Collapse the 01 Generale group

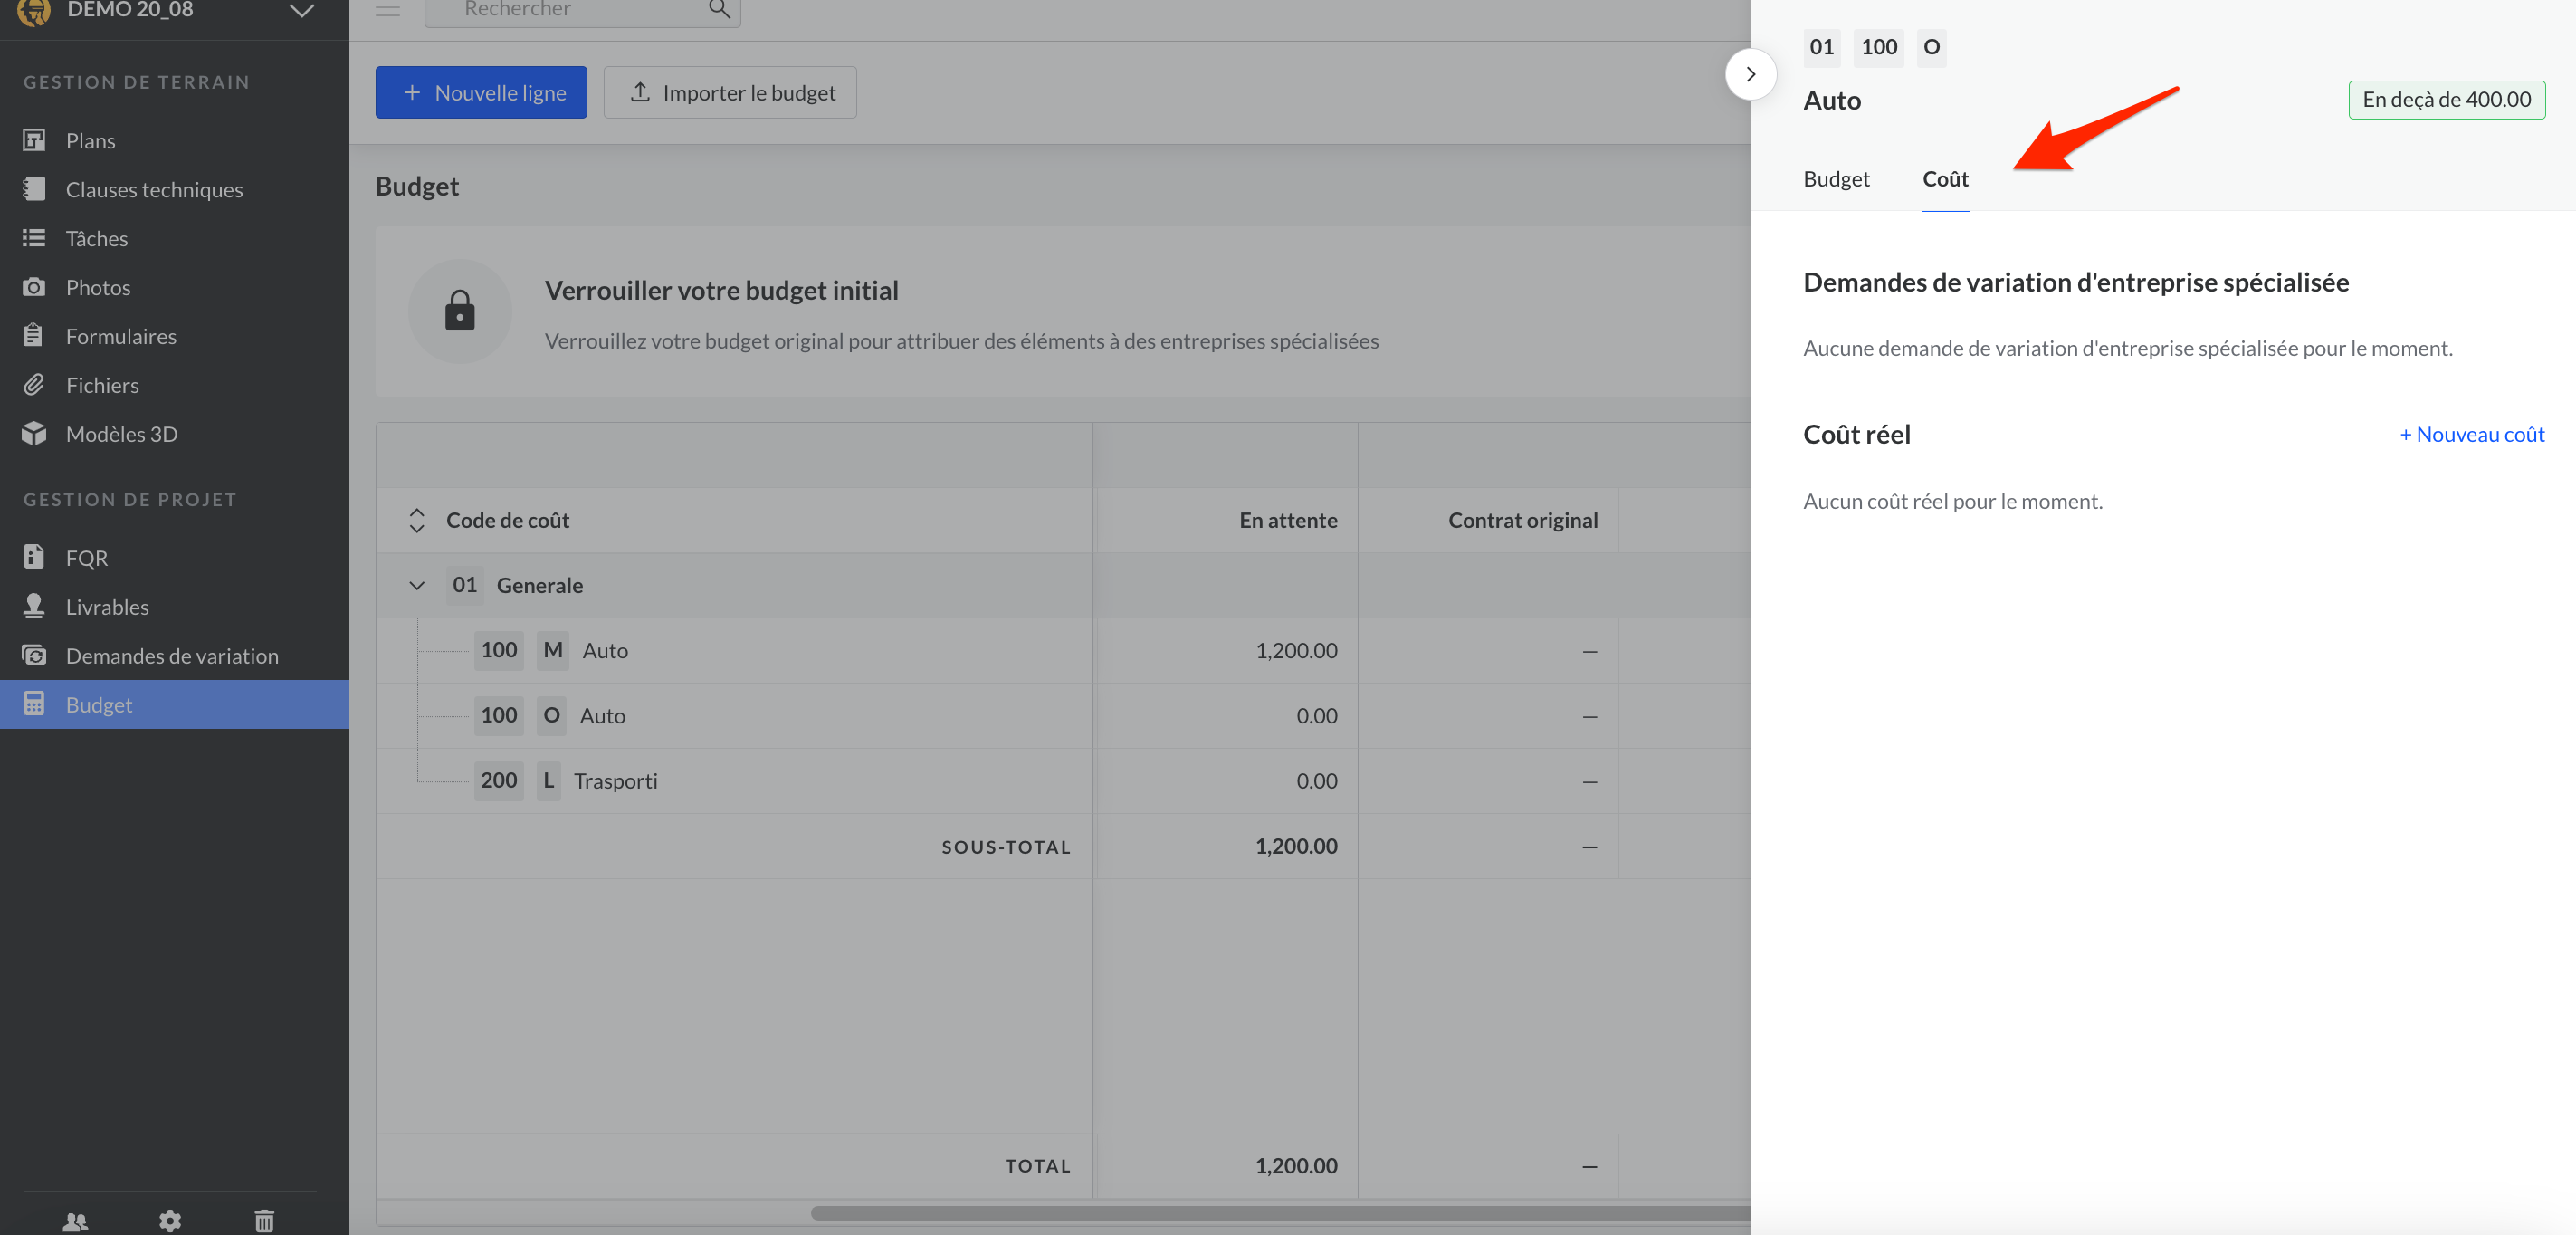click(x=417, y=586)
